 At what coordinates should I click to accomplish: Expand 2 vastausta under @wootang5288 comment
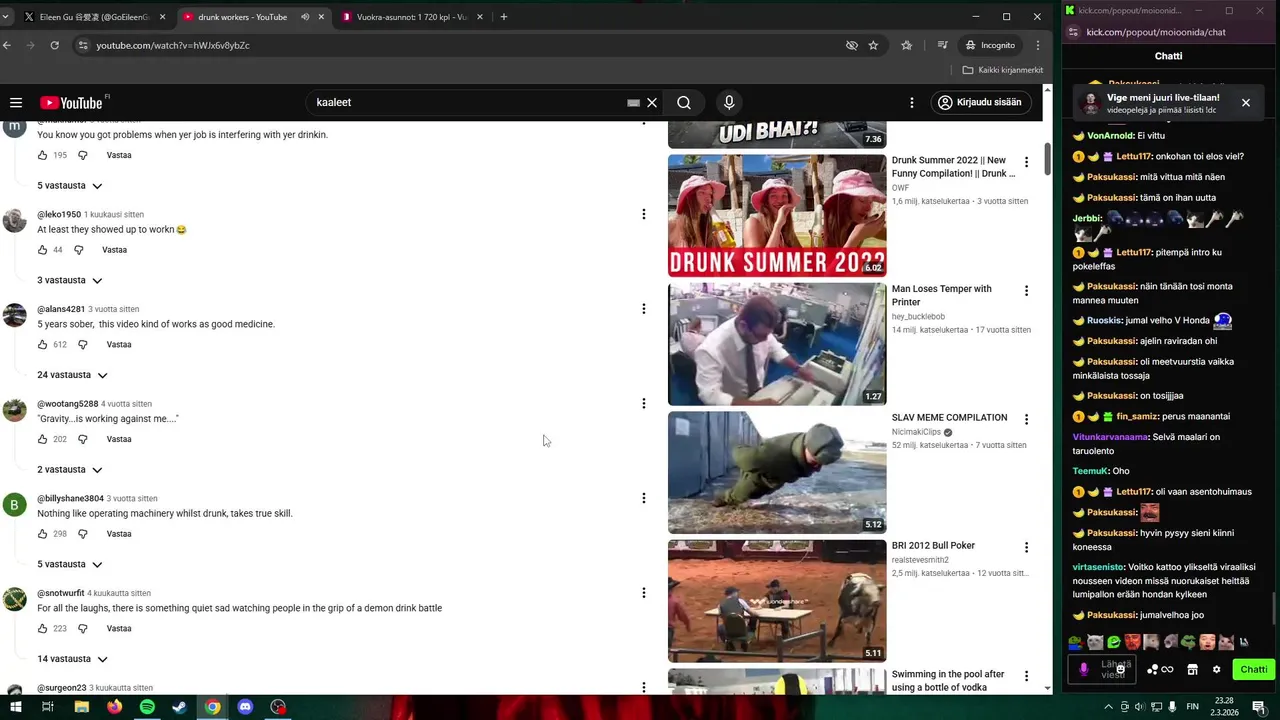point(70,470)
